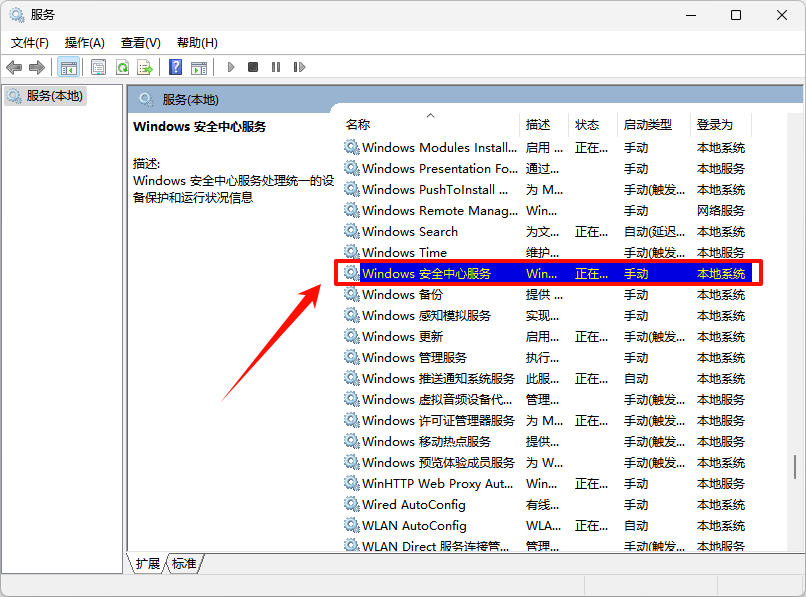The height and width of the screenshot is (597, 806).
Task: Select the Windows 移动热点服务 row
Action: click(x=547, y=442)
